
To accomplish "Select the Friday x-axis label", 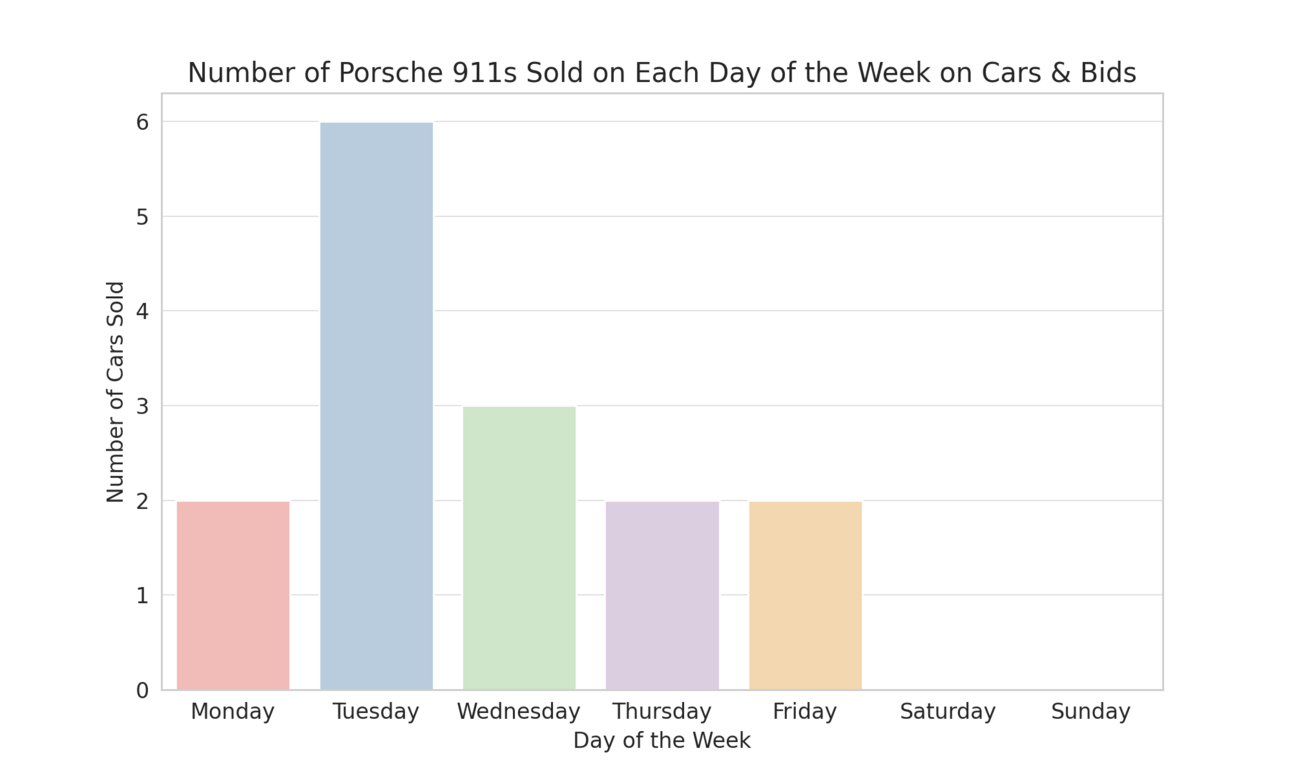I will point(805,712).
